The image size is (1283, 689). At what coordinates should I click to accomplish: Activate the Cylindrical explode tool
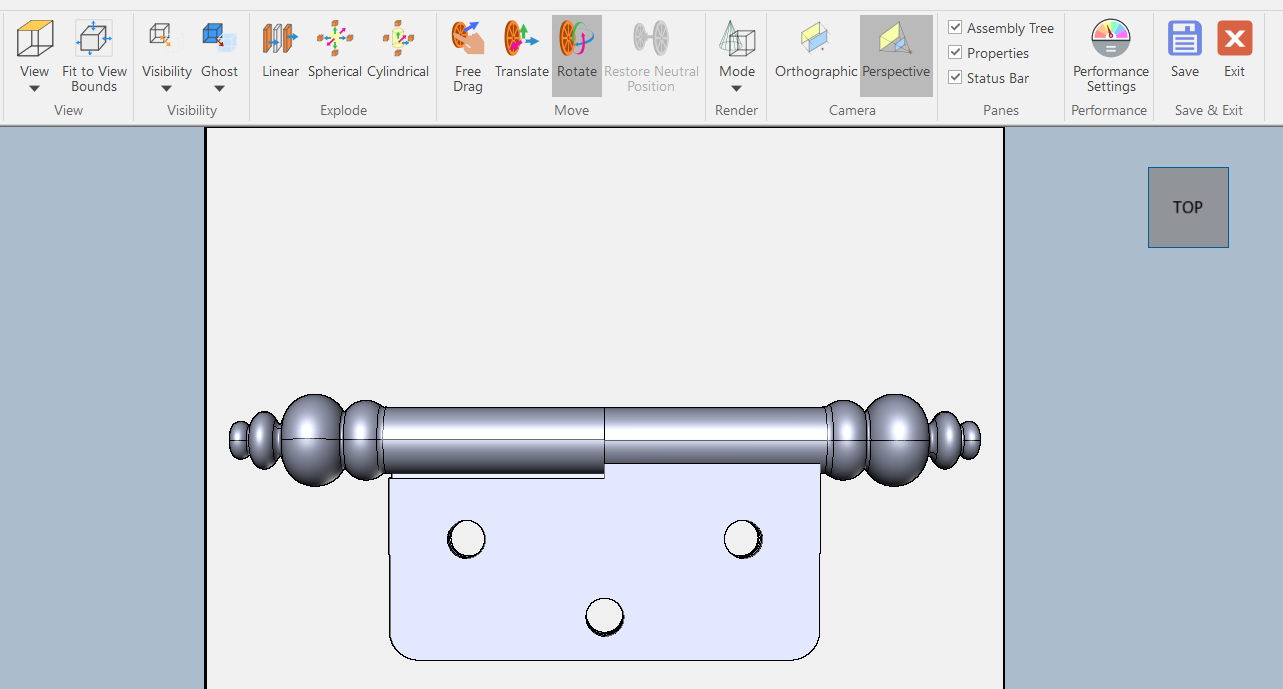pyautogui.click(x=397, y=40)
